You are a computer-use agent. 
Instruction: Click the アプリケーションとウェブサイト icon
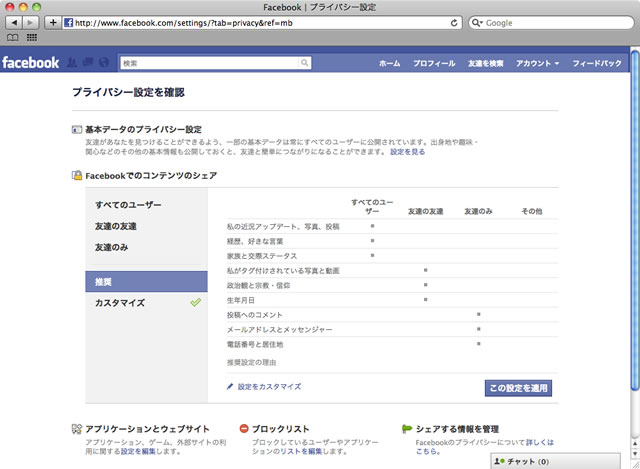coord(77,429)
